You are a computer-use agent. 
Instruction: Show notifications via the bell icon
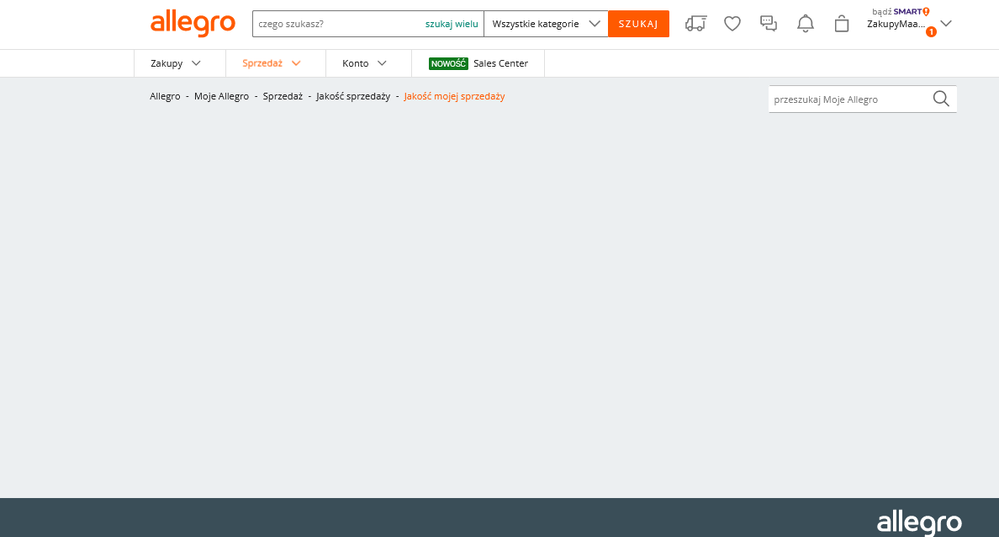point(805,24)
